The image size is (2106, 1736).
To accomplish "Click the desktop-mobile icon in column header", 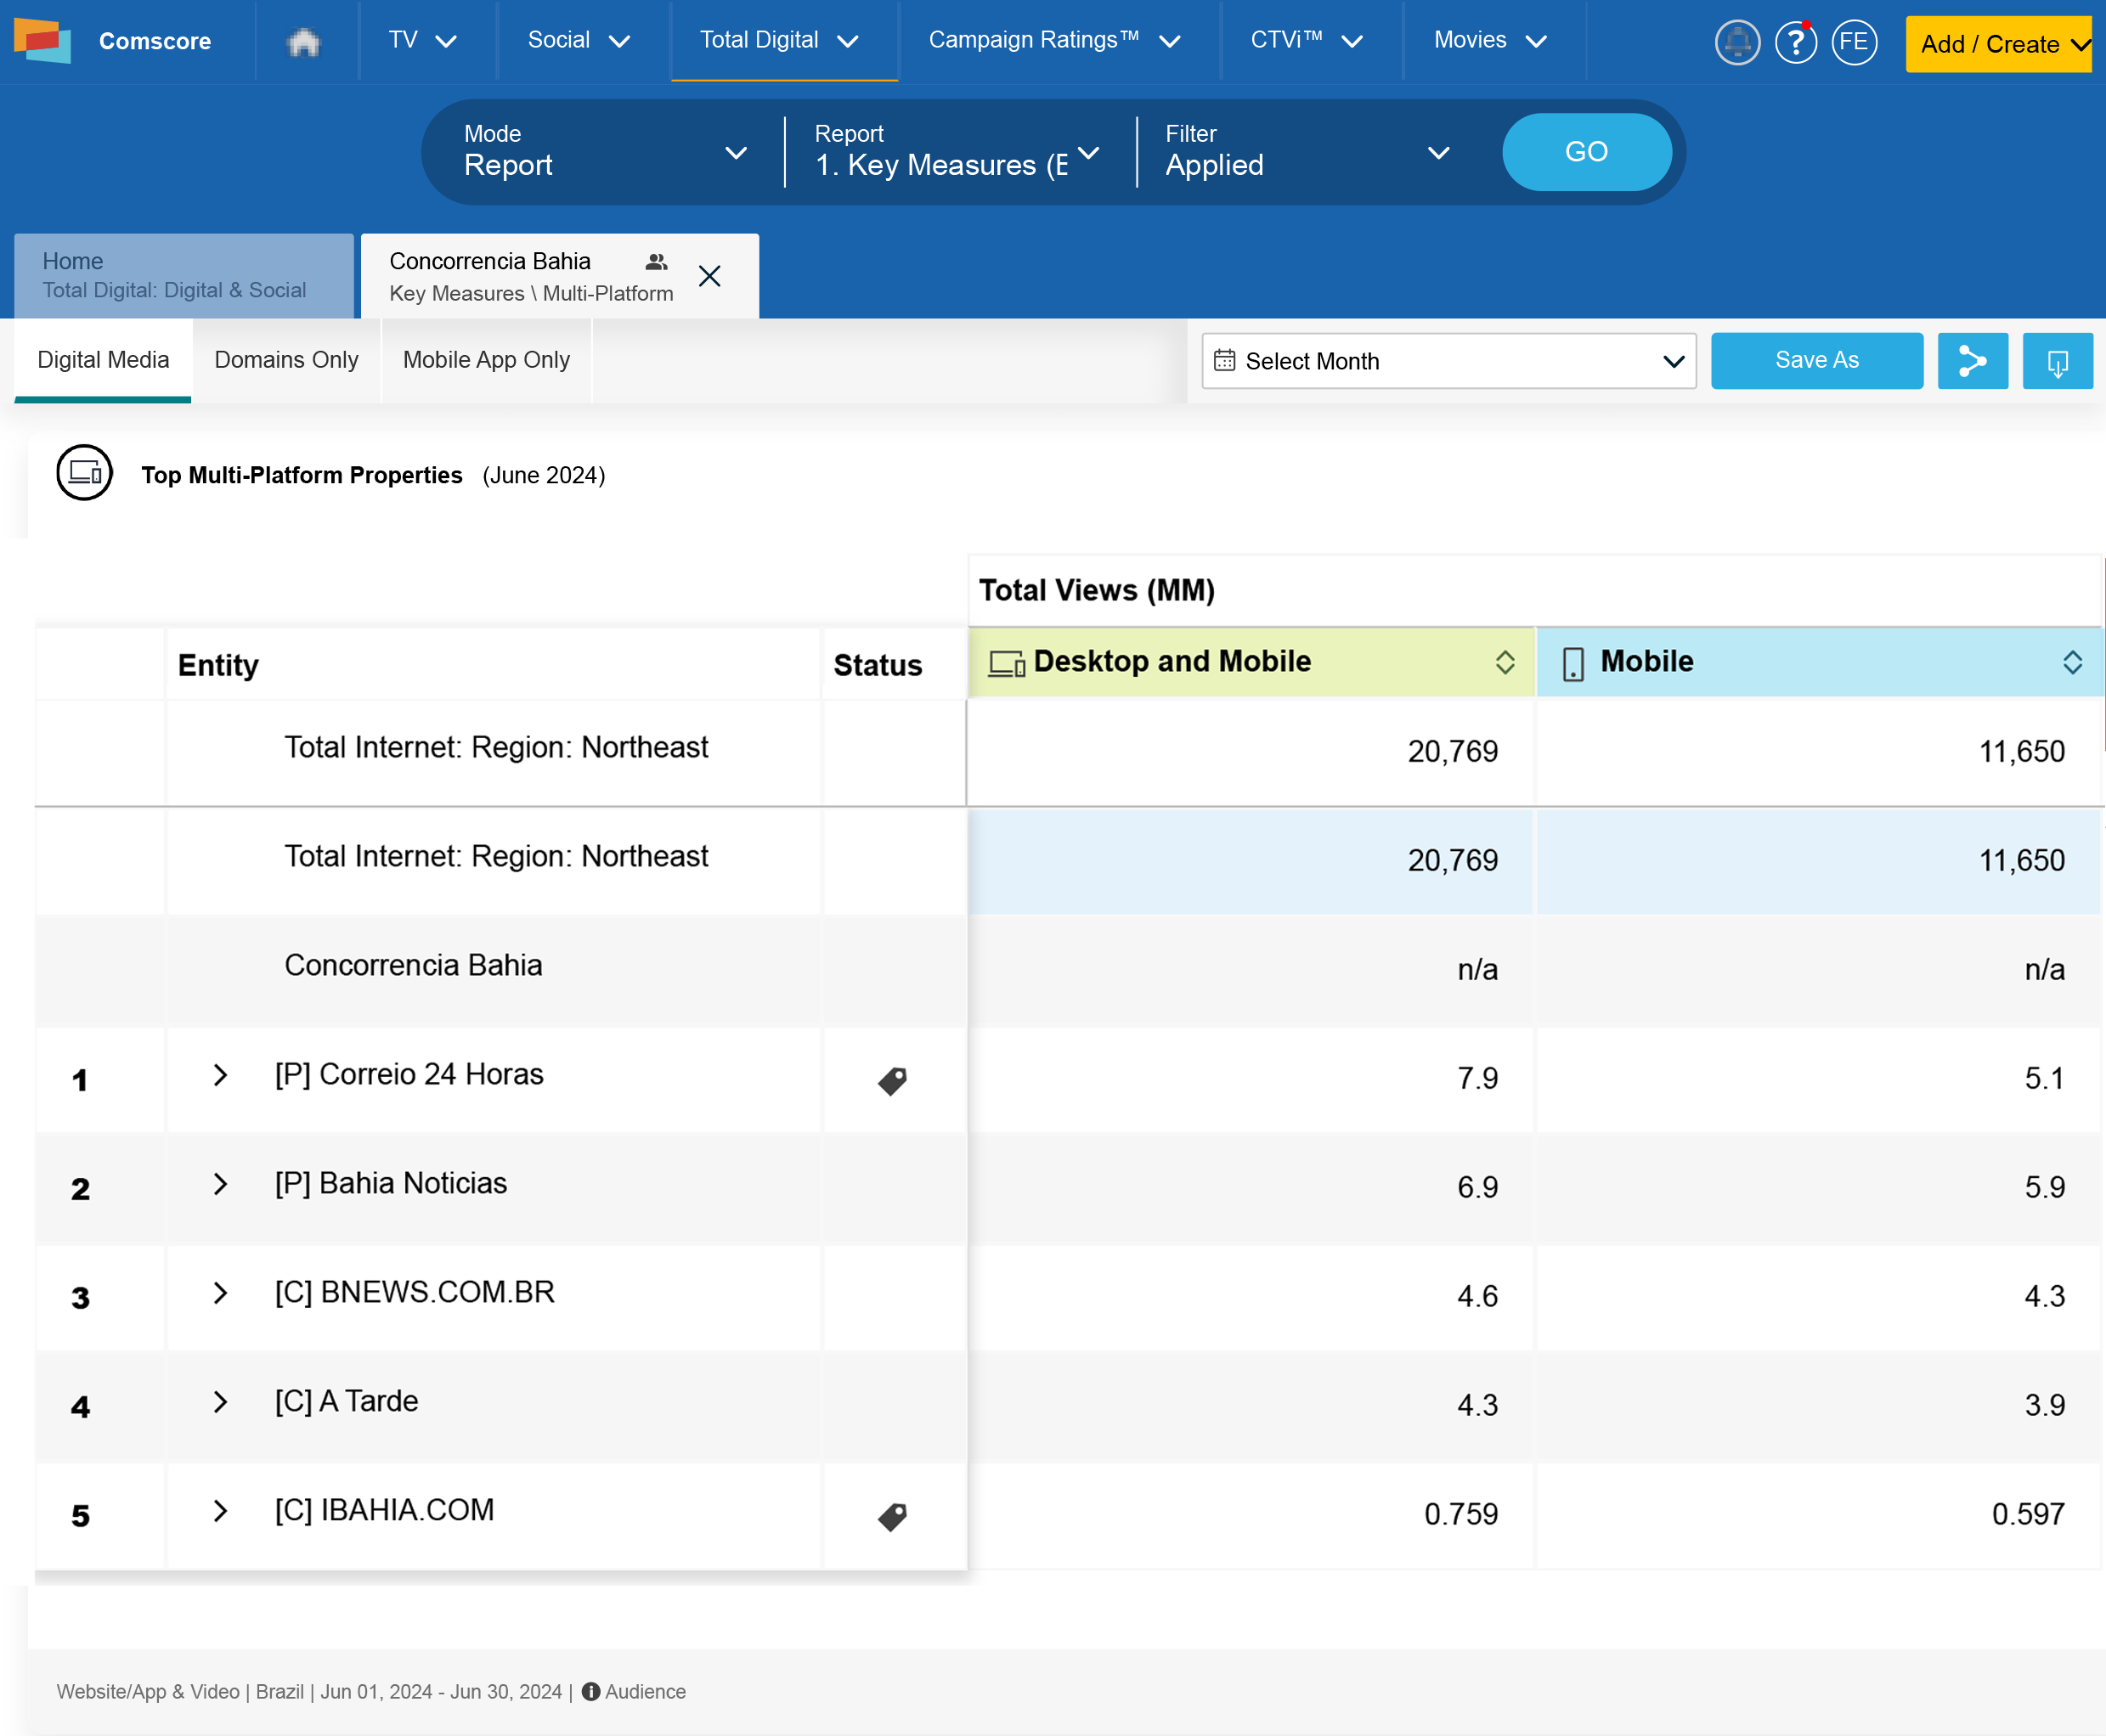I will pyautogui.click(x=1007, y=663).
